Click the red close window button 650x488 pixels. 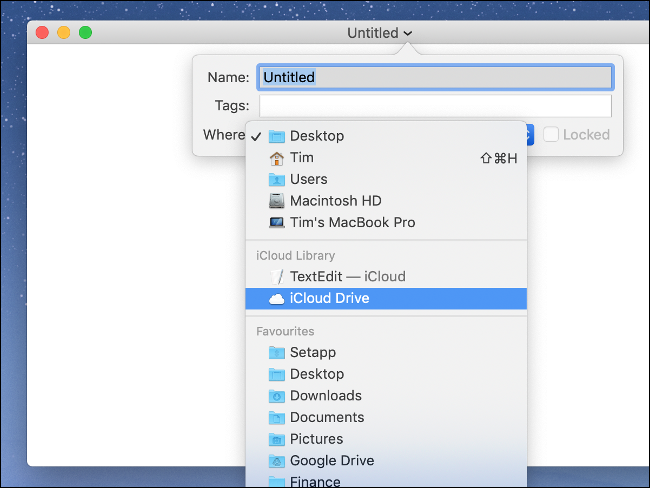[42, 32]
